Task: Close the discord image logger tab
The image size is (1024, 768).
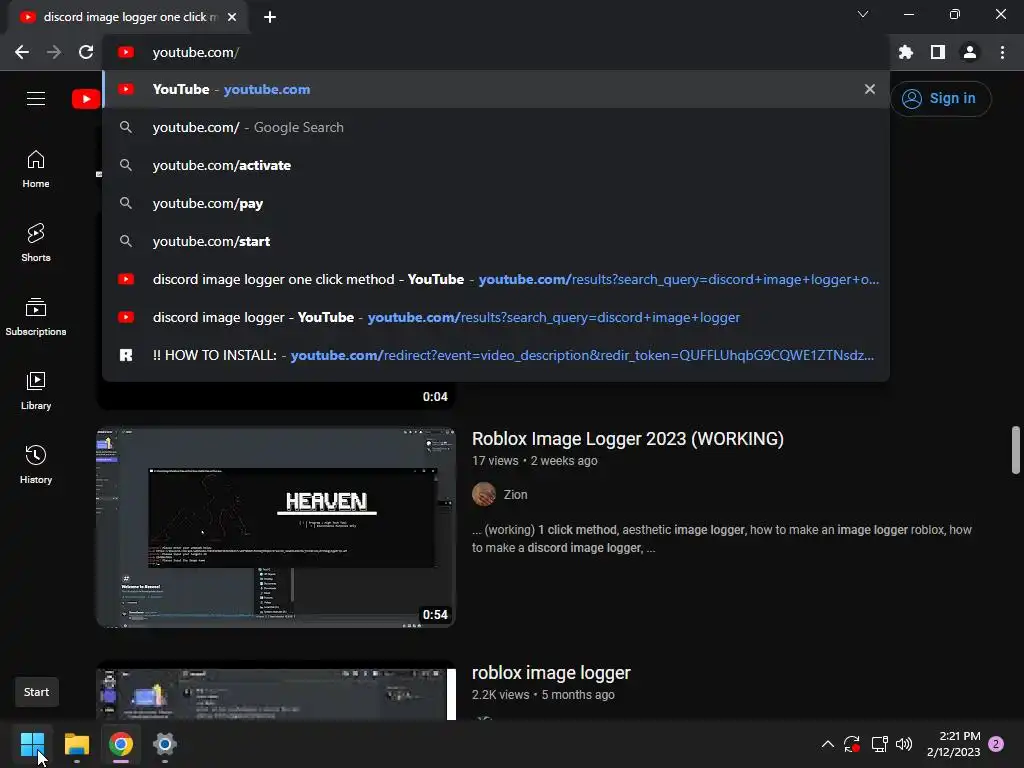Action: tap(232, 17)
